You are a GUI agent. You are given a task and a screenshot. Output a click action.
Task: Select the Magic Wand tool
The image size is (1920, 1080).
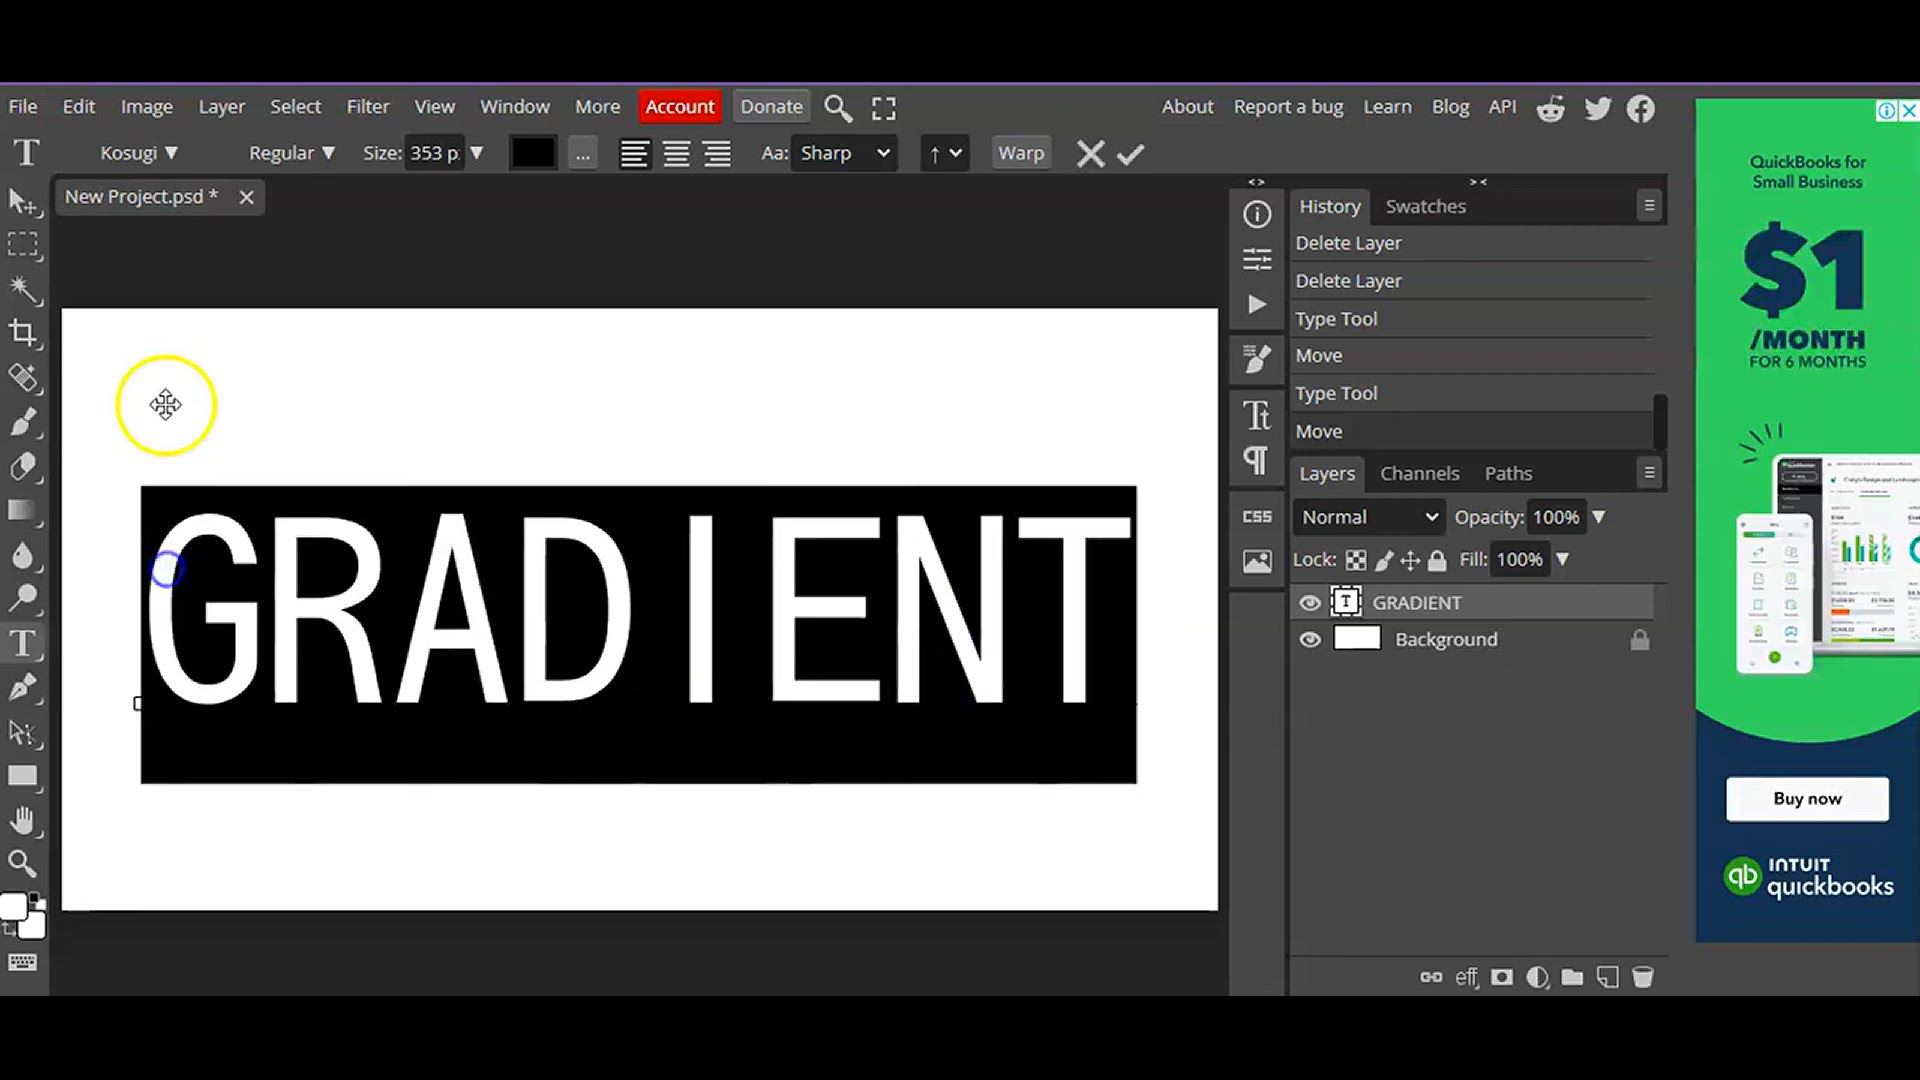tap(23, 290)
